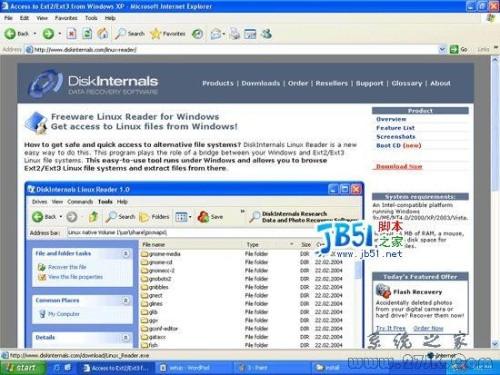This screenshot has width=500, height=375.
Task: Click the Edit page toolbar icon
Action: point(250,34)
